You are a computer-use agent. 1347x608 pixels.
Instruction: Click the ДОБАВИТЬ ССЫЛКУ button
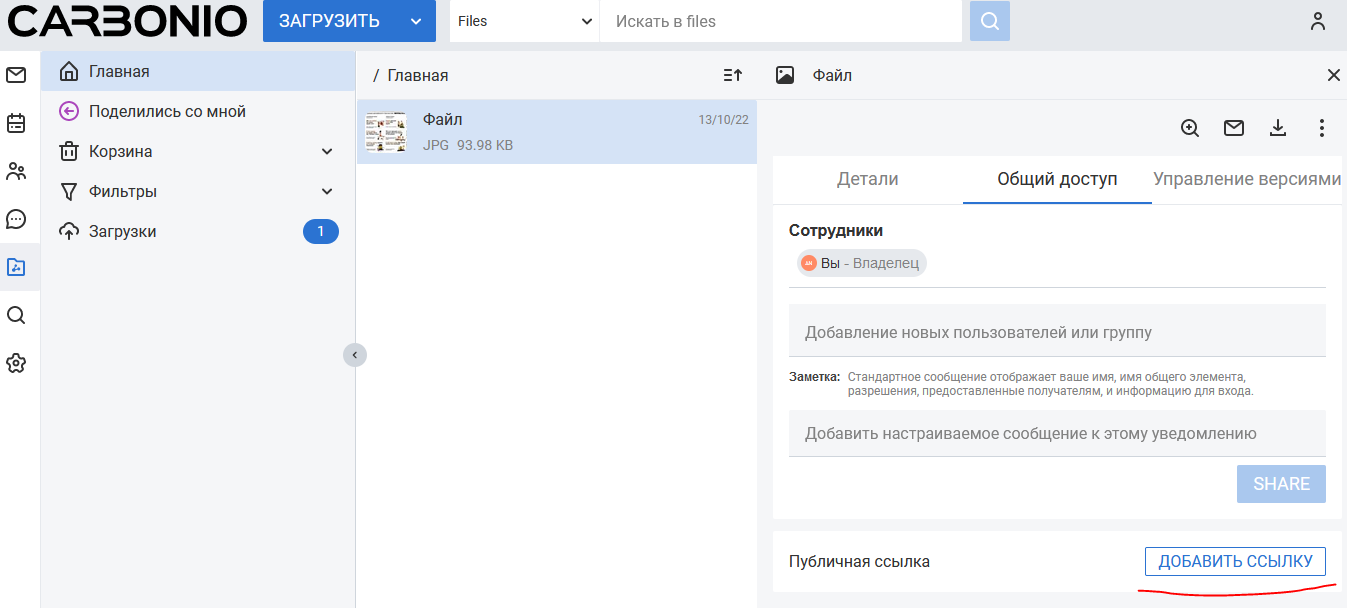point(1235,562)
